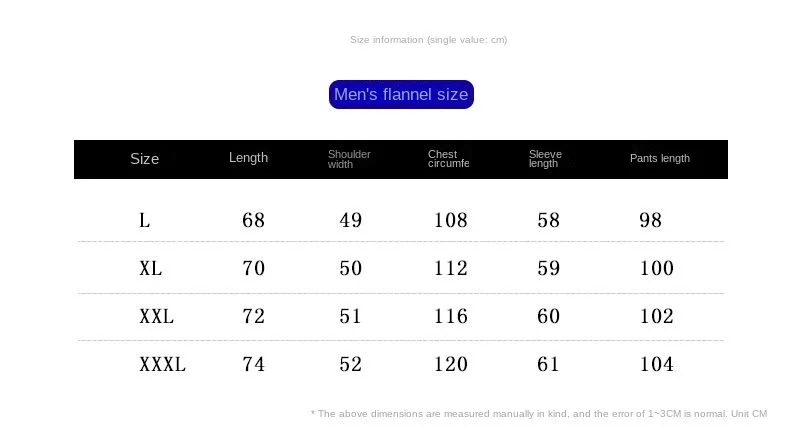
Task: Click the Men's flannel size button
Action: tap(401, 94)
